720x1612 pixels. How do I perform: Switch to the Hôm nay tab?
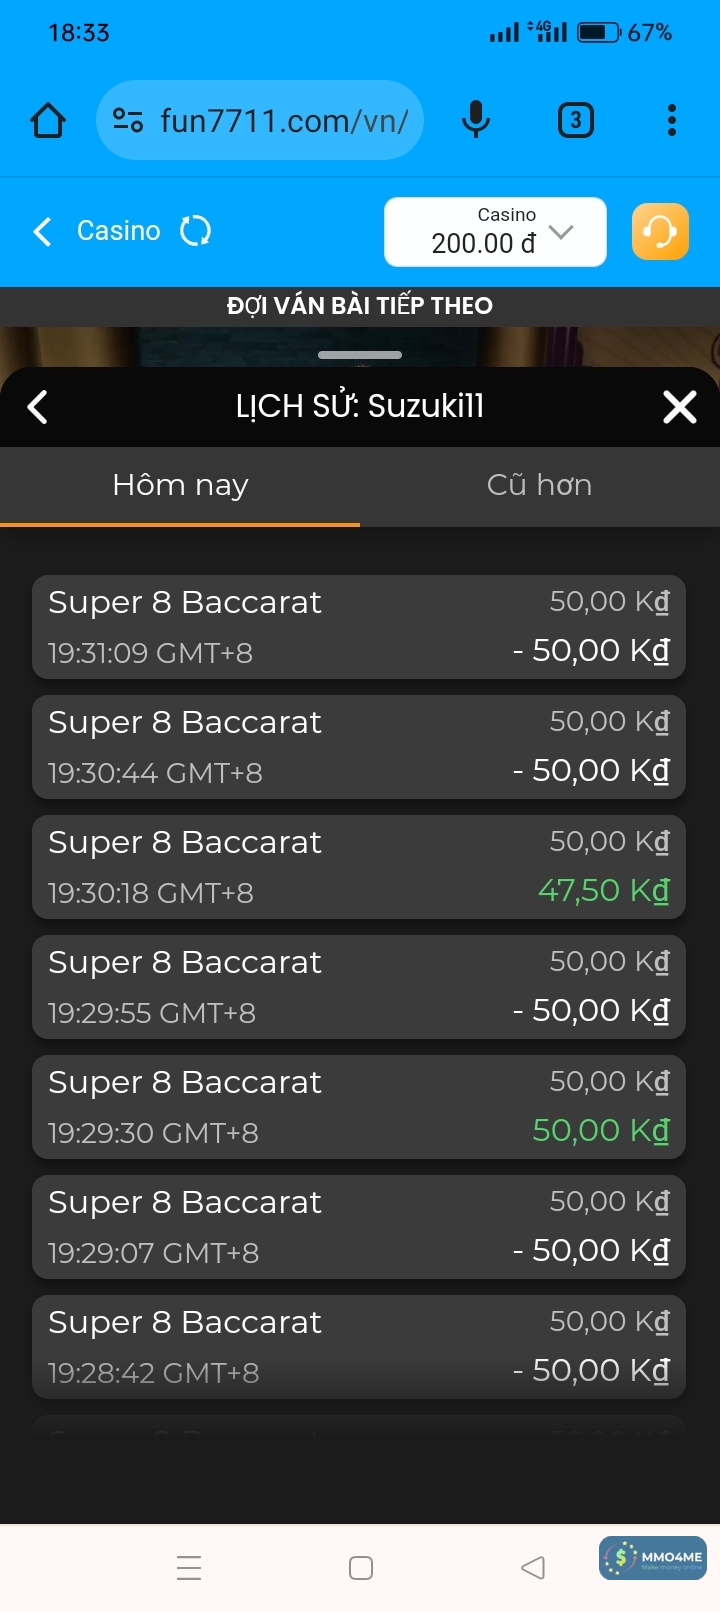(180, 486)
